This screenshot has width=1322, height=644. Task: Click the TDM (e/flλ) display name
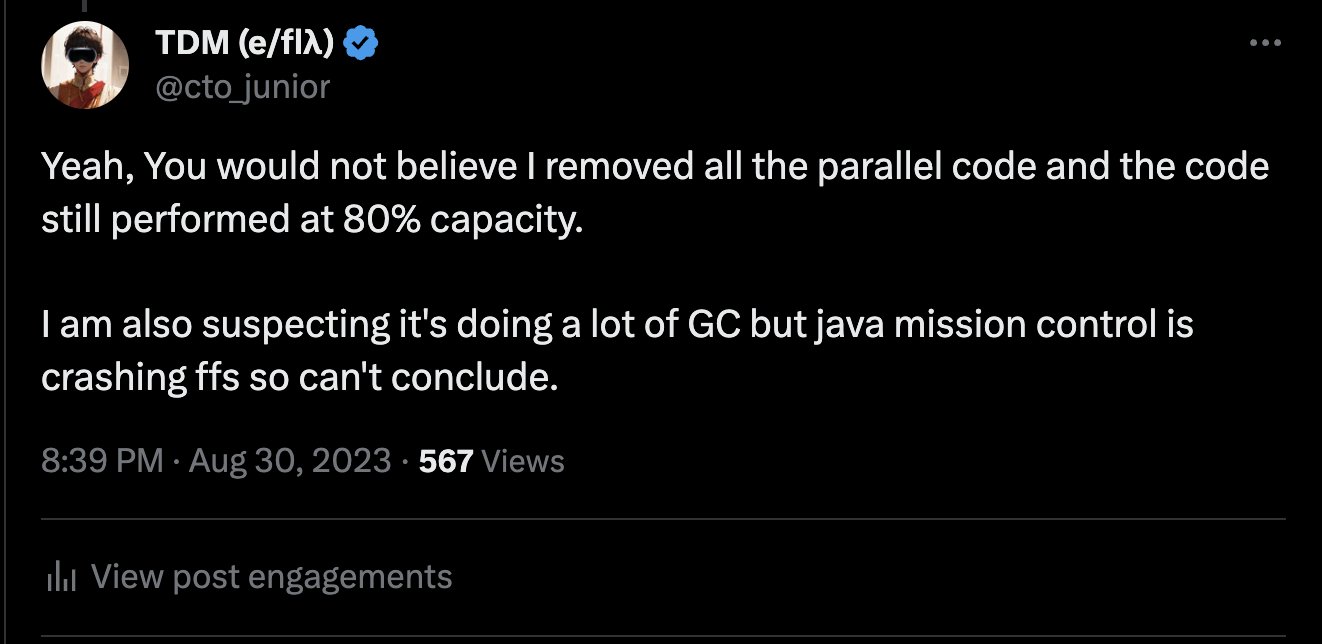(245, 44)
